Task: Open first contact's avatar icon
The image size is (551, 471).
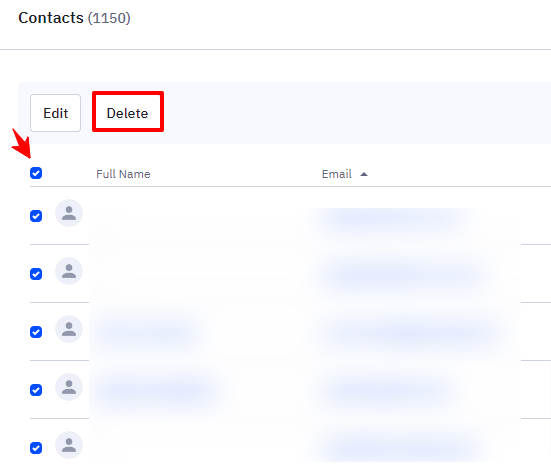Action: (x=69, y=213)
